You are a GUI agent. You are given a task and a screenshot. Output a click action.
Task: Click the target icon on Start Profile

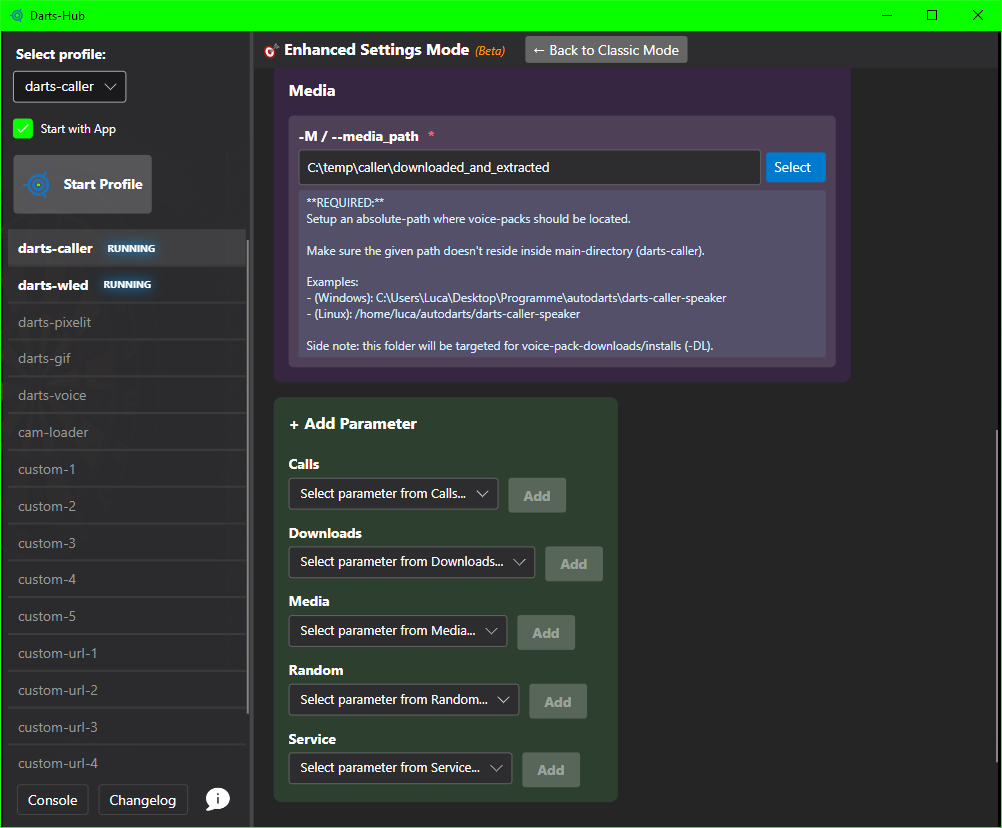tap(38, 185)
